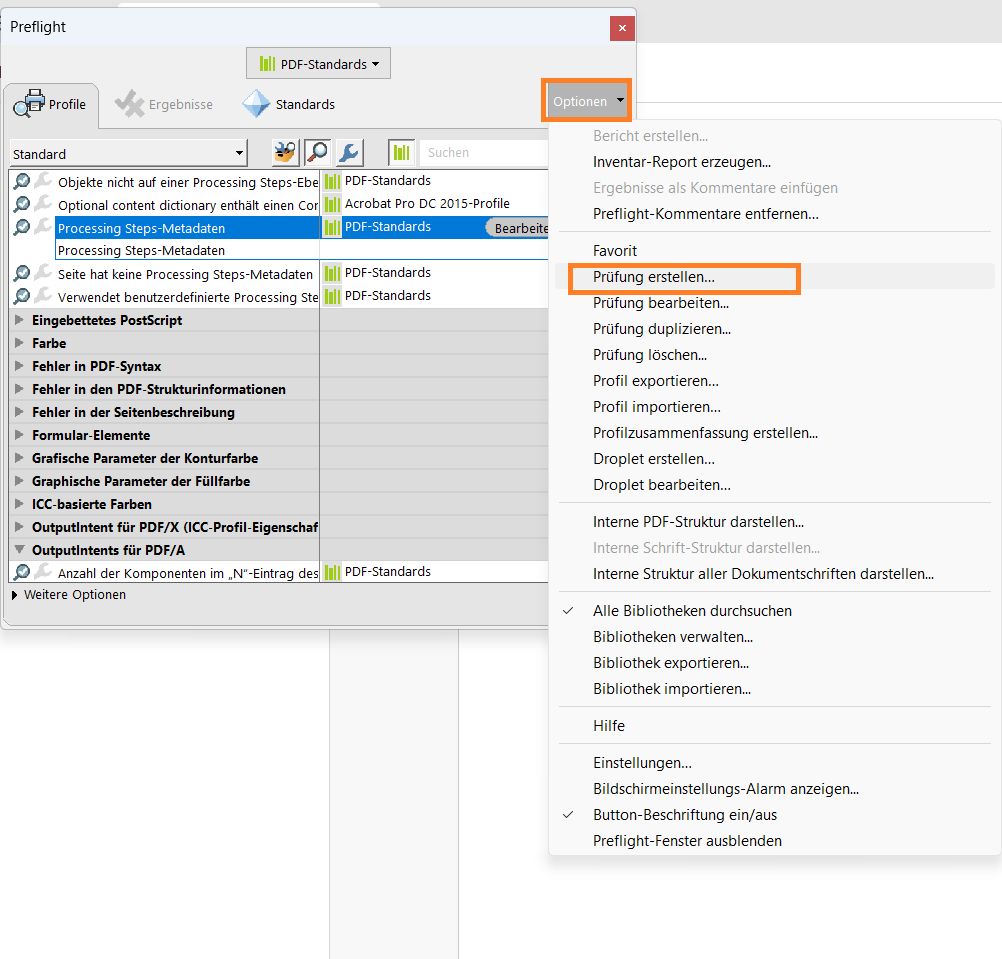Click the 'Hilfe' menu entry
Viewport: 1002px width, 959px height.
tap(608, 726)
